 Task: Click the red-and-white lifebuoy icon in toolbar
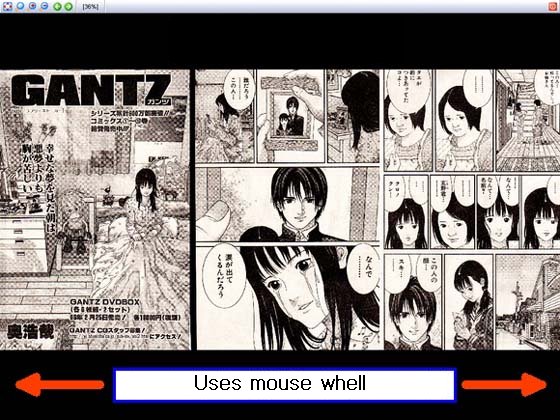[x=8, y=6]
